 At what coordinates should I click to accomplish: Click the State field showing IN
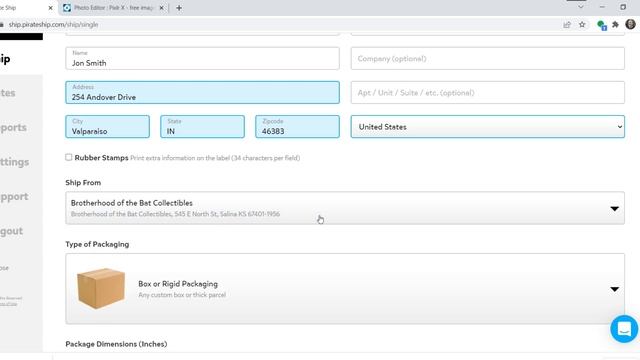click(x=202, y=127)
